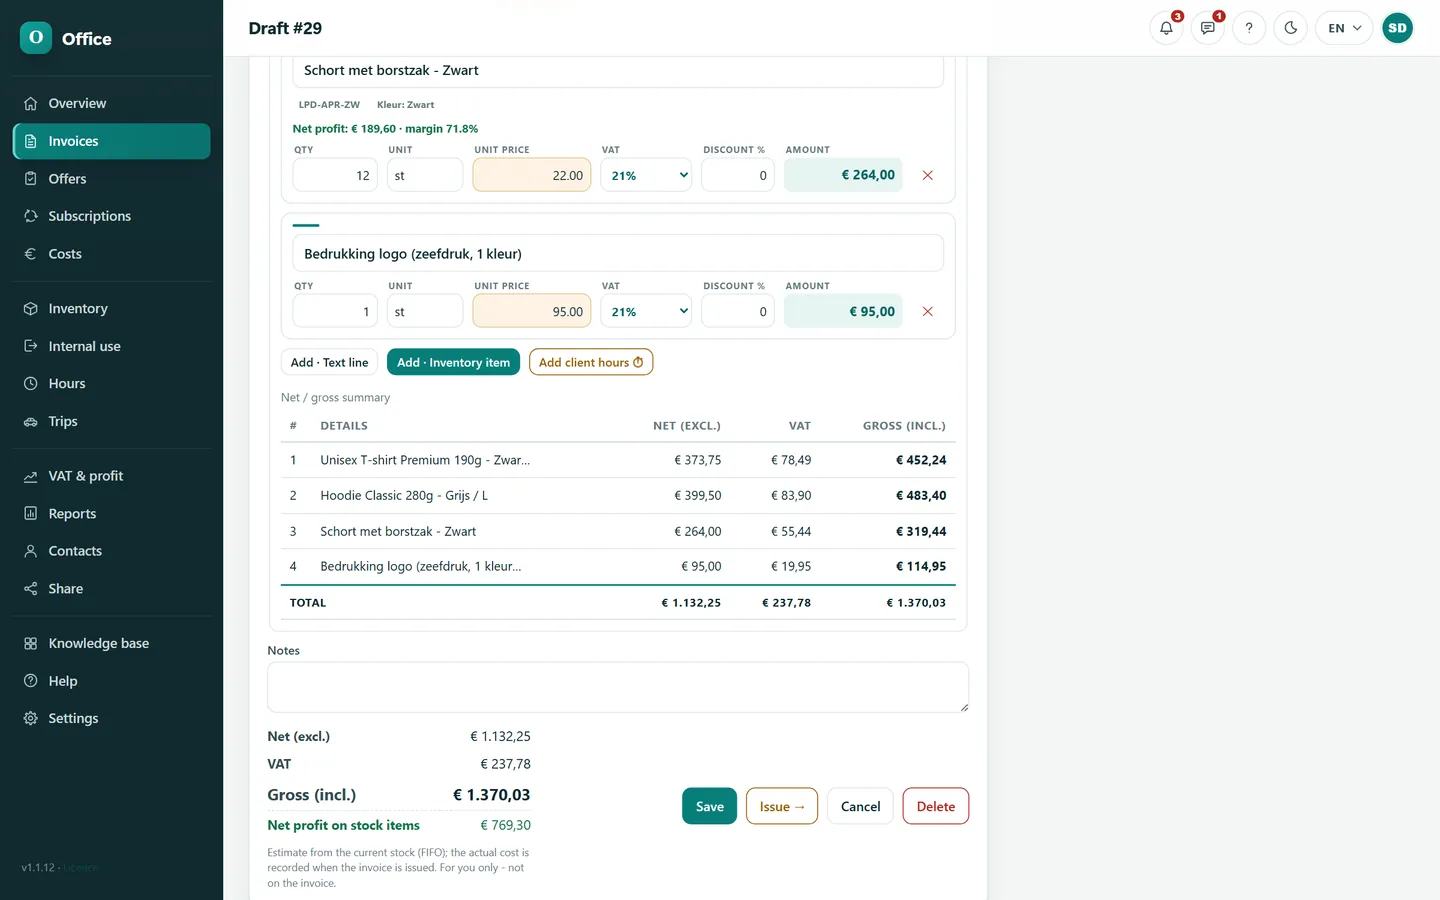Edit the Schort met borstzak description field

point(618,70)
